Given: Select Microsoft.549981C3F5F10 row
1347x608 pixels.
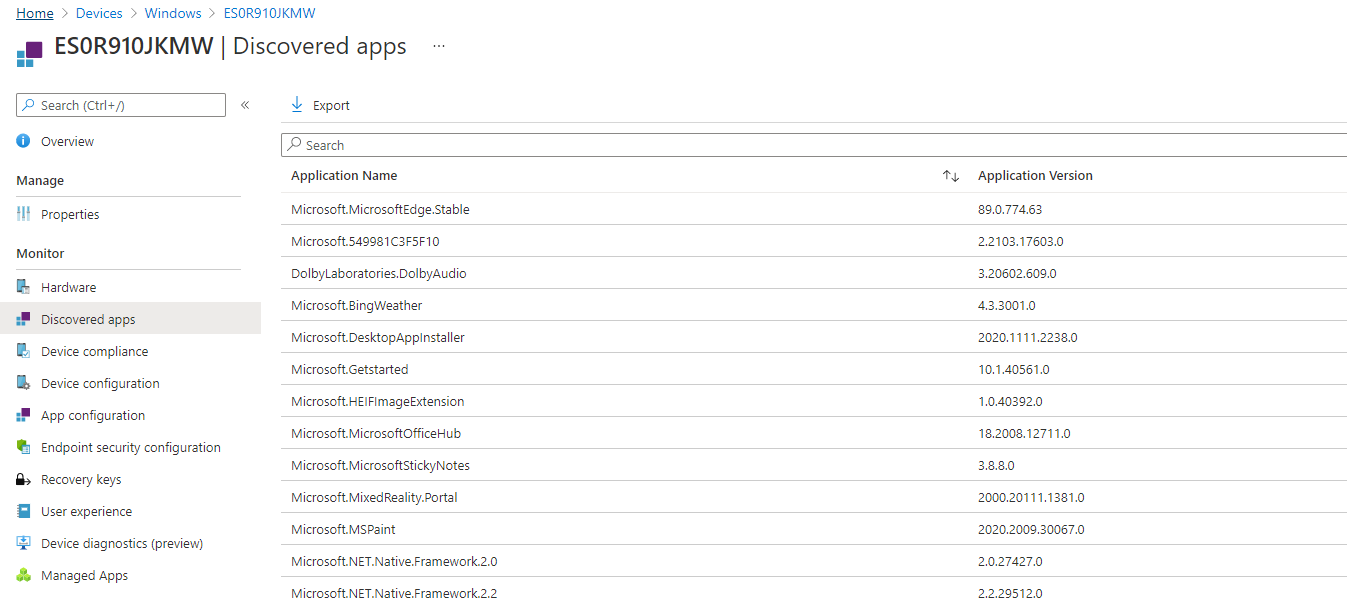Looking at the screenshot, I should 814,242.
